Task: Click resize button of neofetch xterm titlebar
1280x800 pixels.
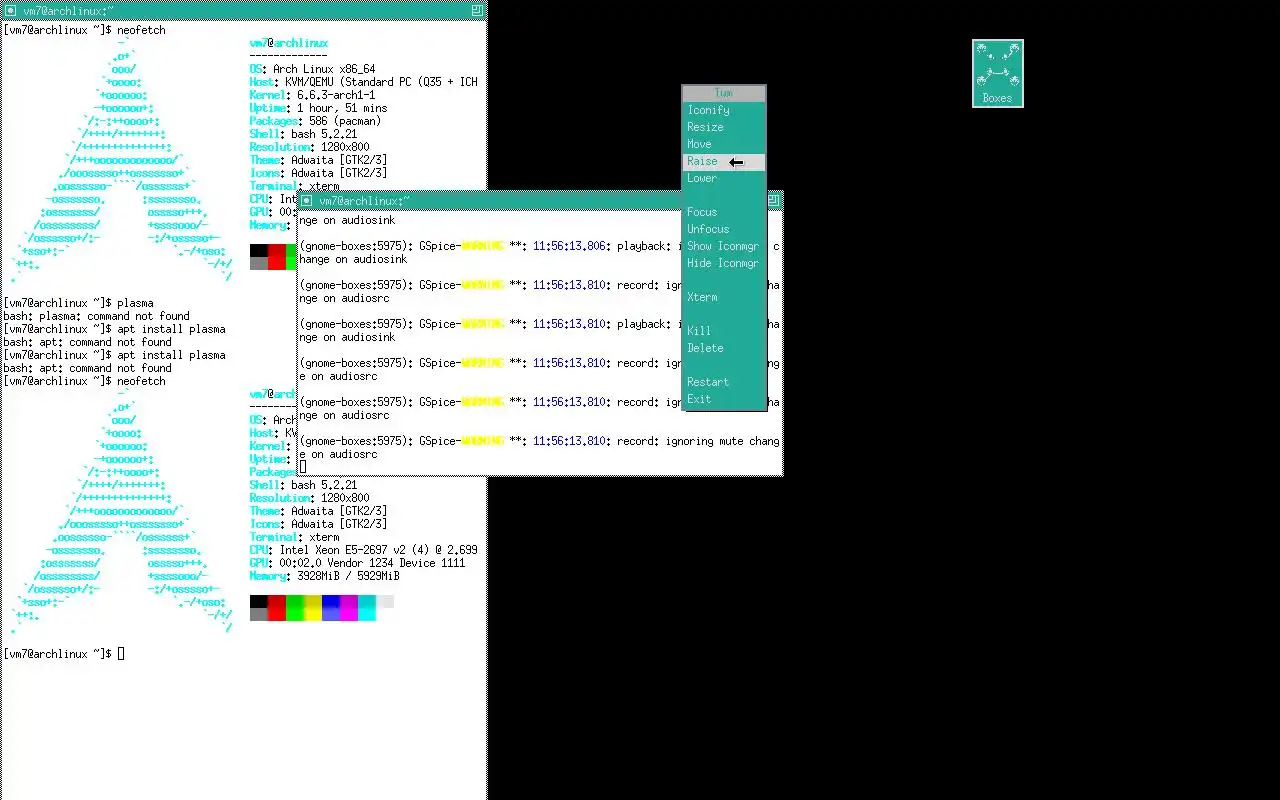Action: click(x=477, y=10)
